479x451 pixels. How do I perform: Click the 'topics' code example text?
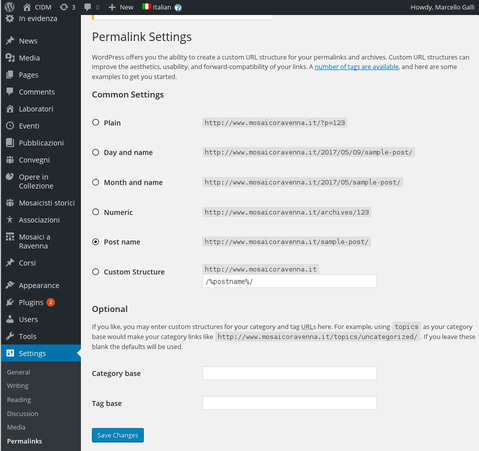tap(406, 326)
